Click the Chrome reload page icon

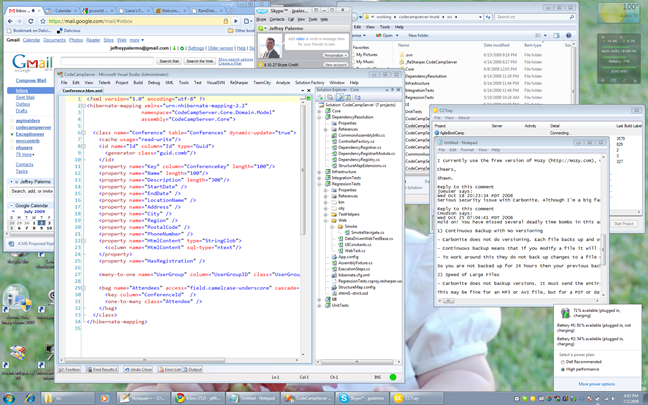tap(31, 21)
